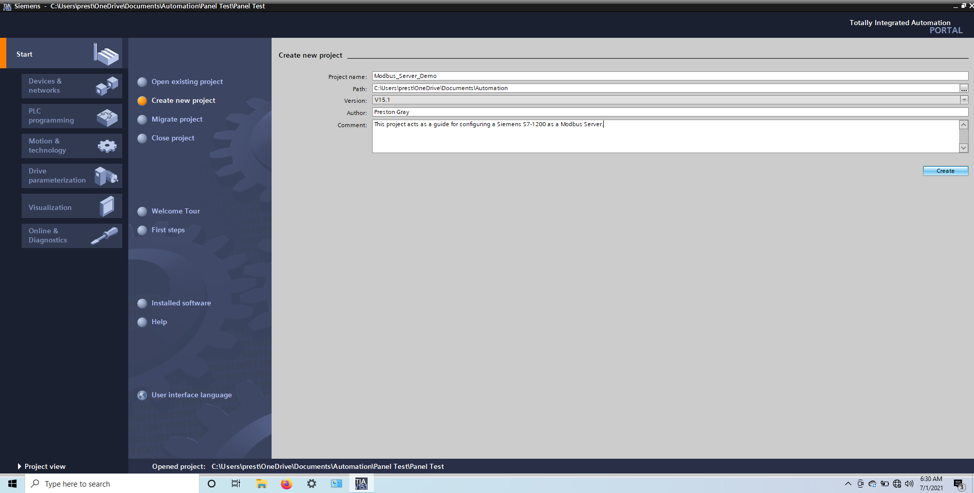
Task: Click the PLC programming chip icon
Action: (x=107, y=117)
